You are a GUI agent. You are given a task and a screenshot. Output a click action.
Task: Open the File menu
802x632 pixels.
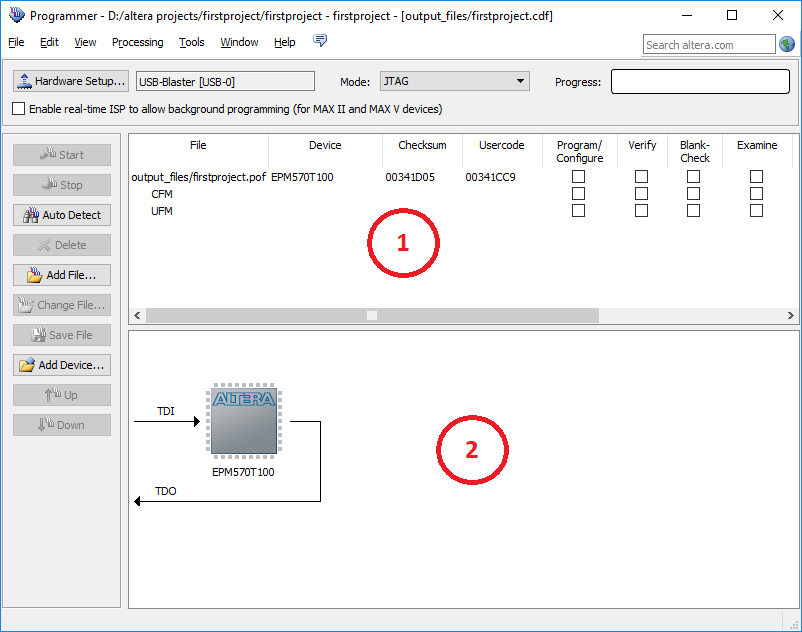tap(16, 42)
